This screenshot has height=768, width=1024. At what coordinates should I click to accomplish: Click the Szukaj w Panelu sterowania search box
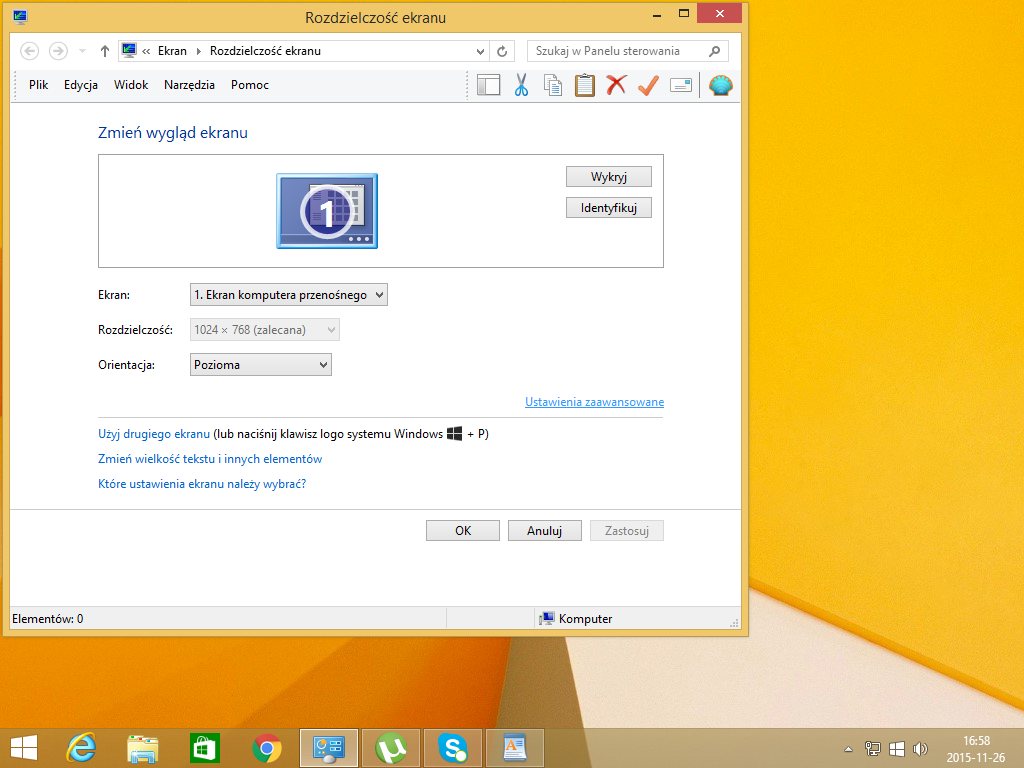pos(620,51)
